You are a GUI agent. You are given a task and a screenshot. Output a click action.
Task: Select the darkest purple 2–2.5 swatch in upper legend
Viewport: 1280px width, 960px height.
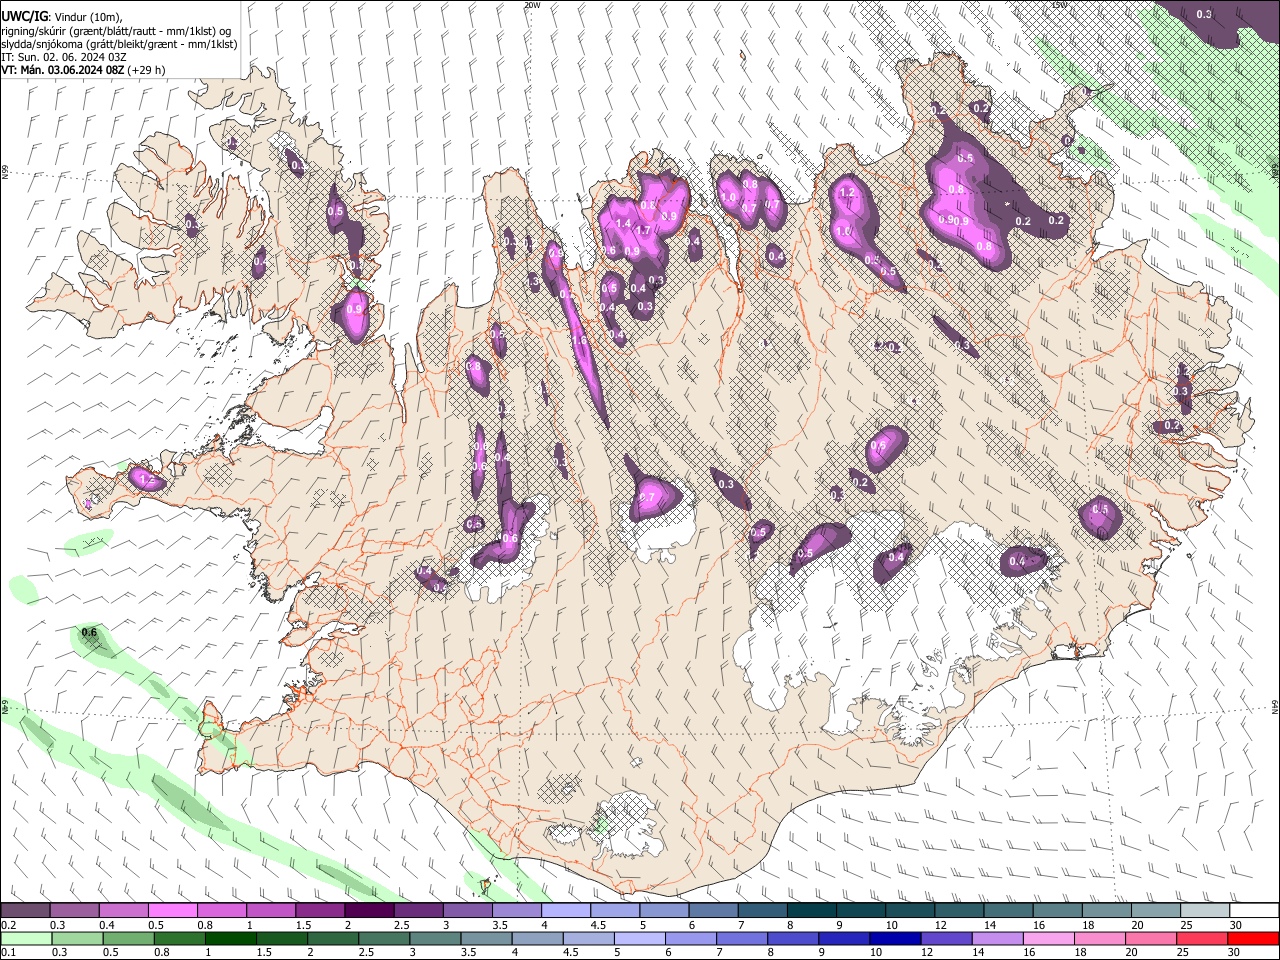(x=369, y=911)
